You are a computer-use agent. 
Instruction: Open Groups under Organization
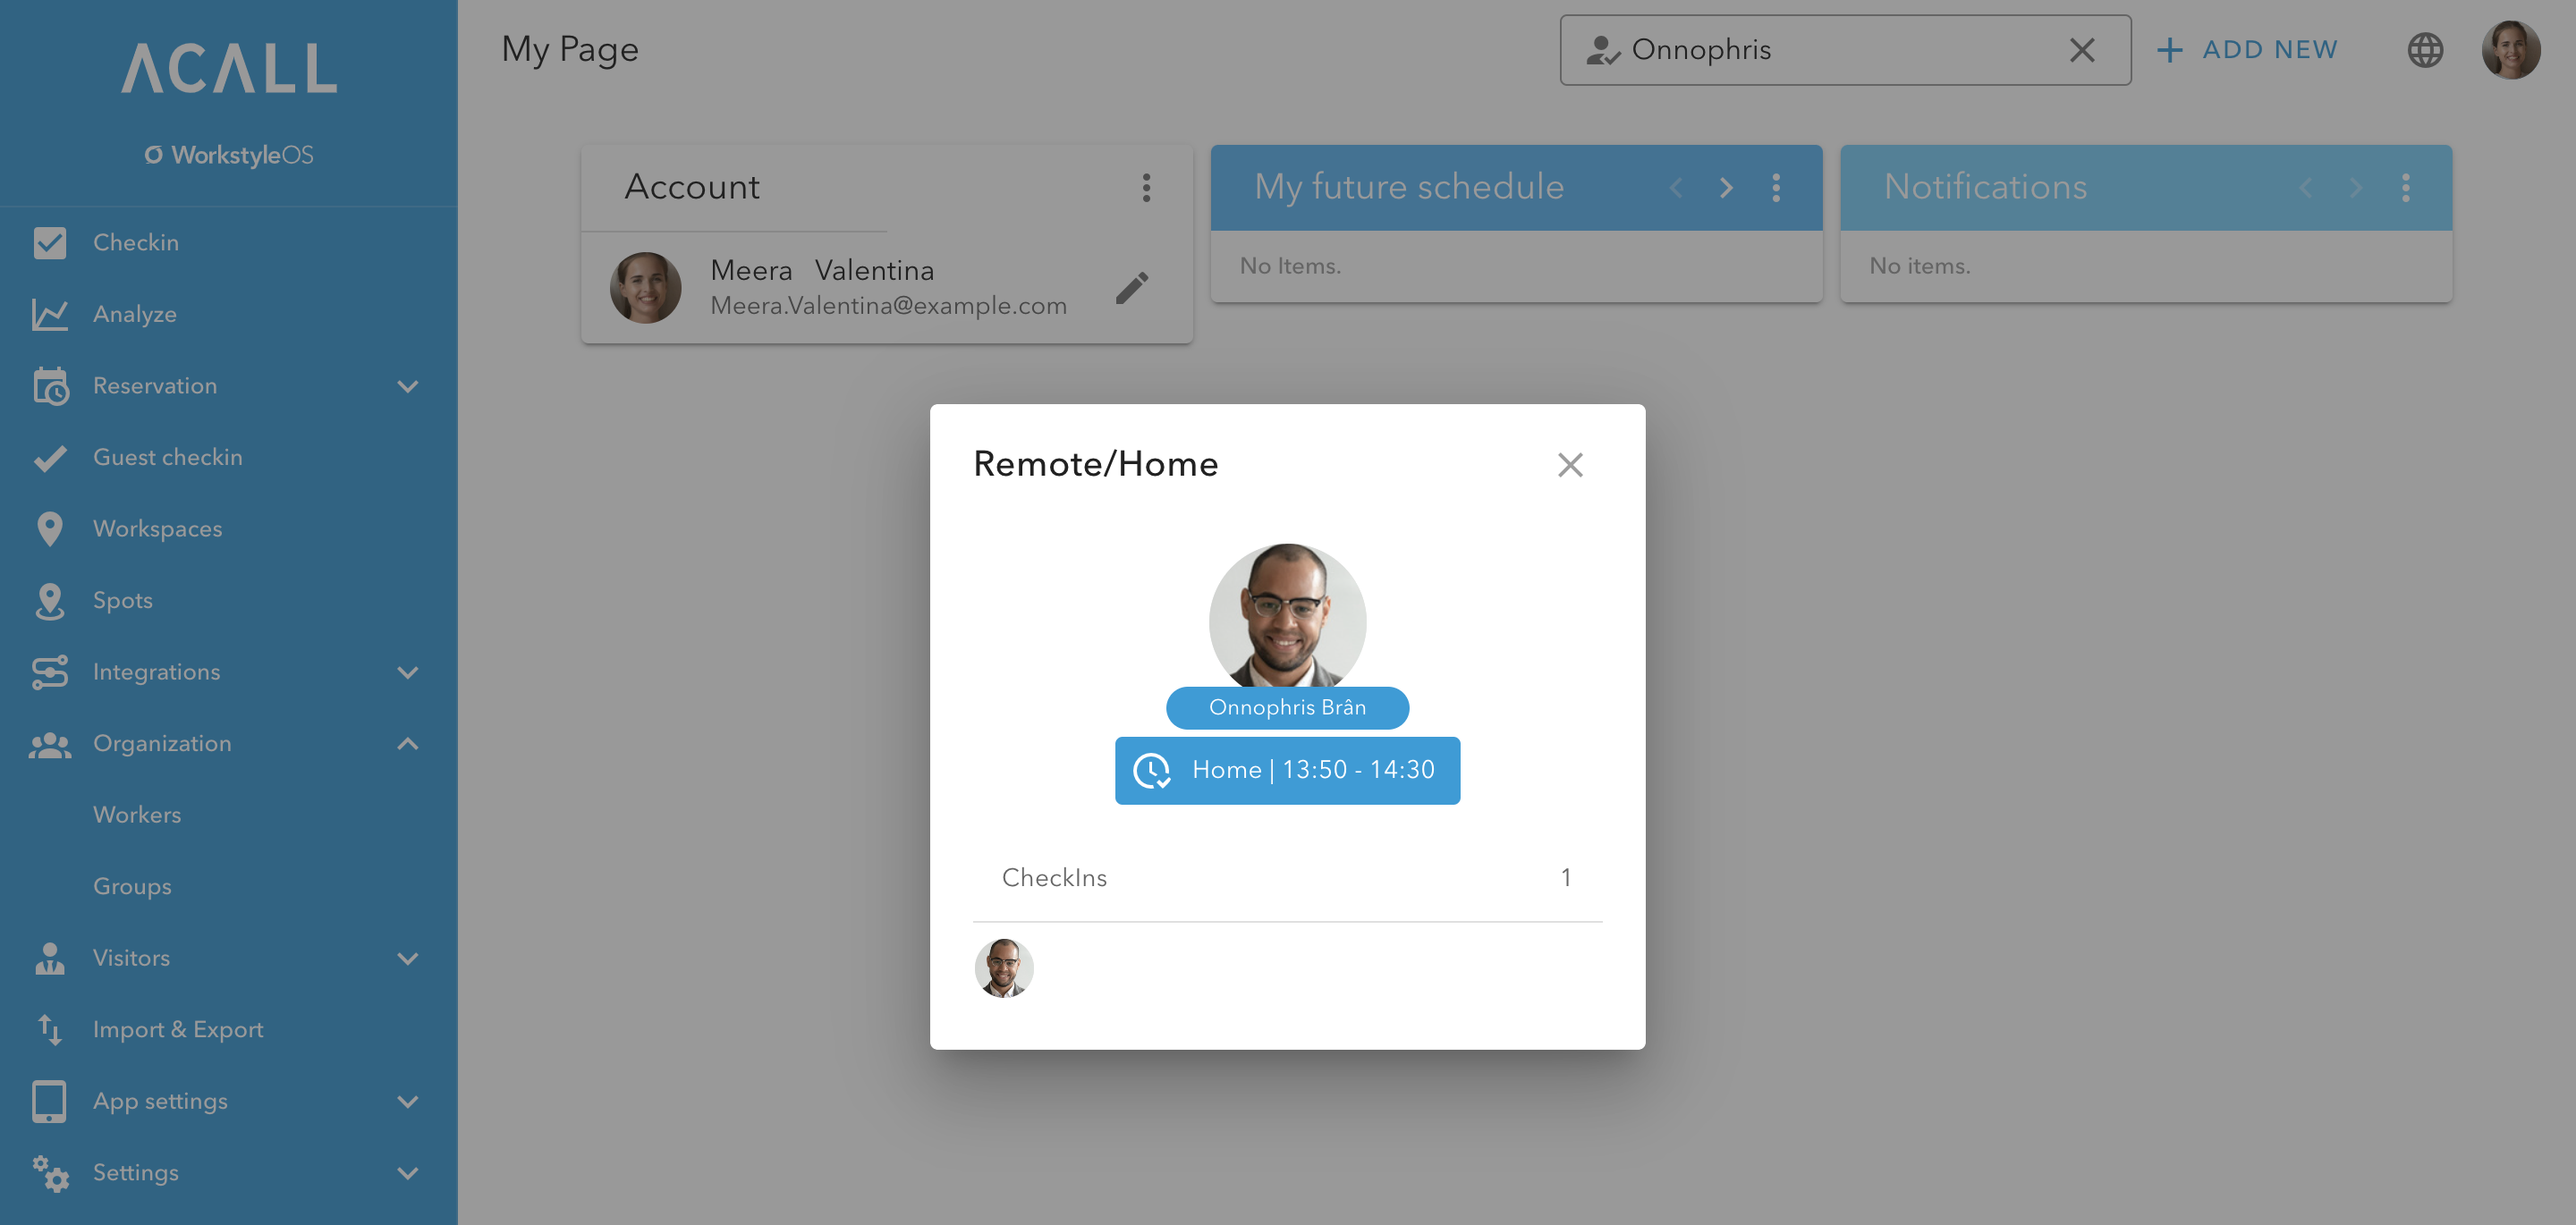pyautogui.click(x=229, y=887)
